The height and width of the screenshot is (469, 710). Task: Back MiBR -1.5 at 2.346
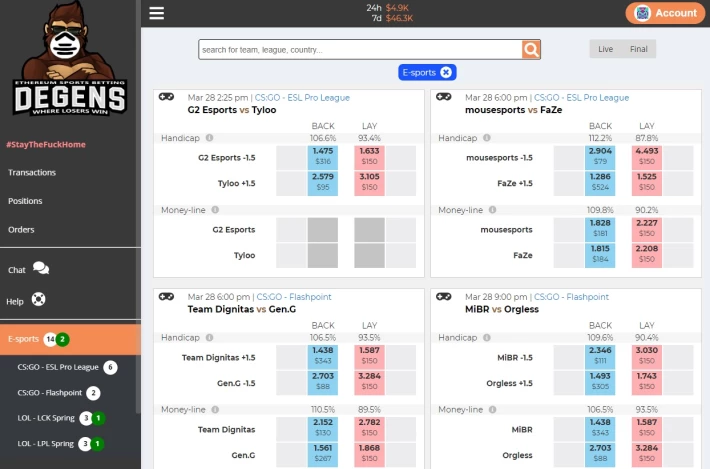[x=600, y=357]
